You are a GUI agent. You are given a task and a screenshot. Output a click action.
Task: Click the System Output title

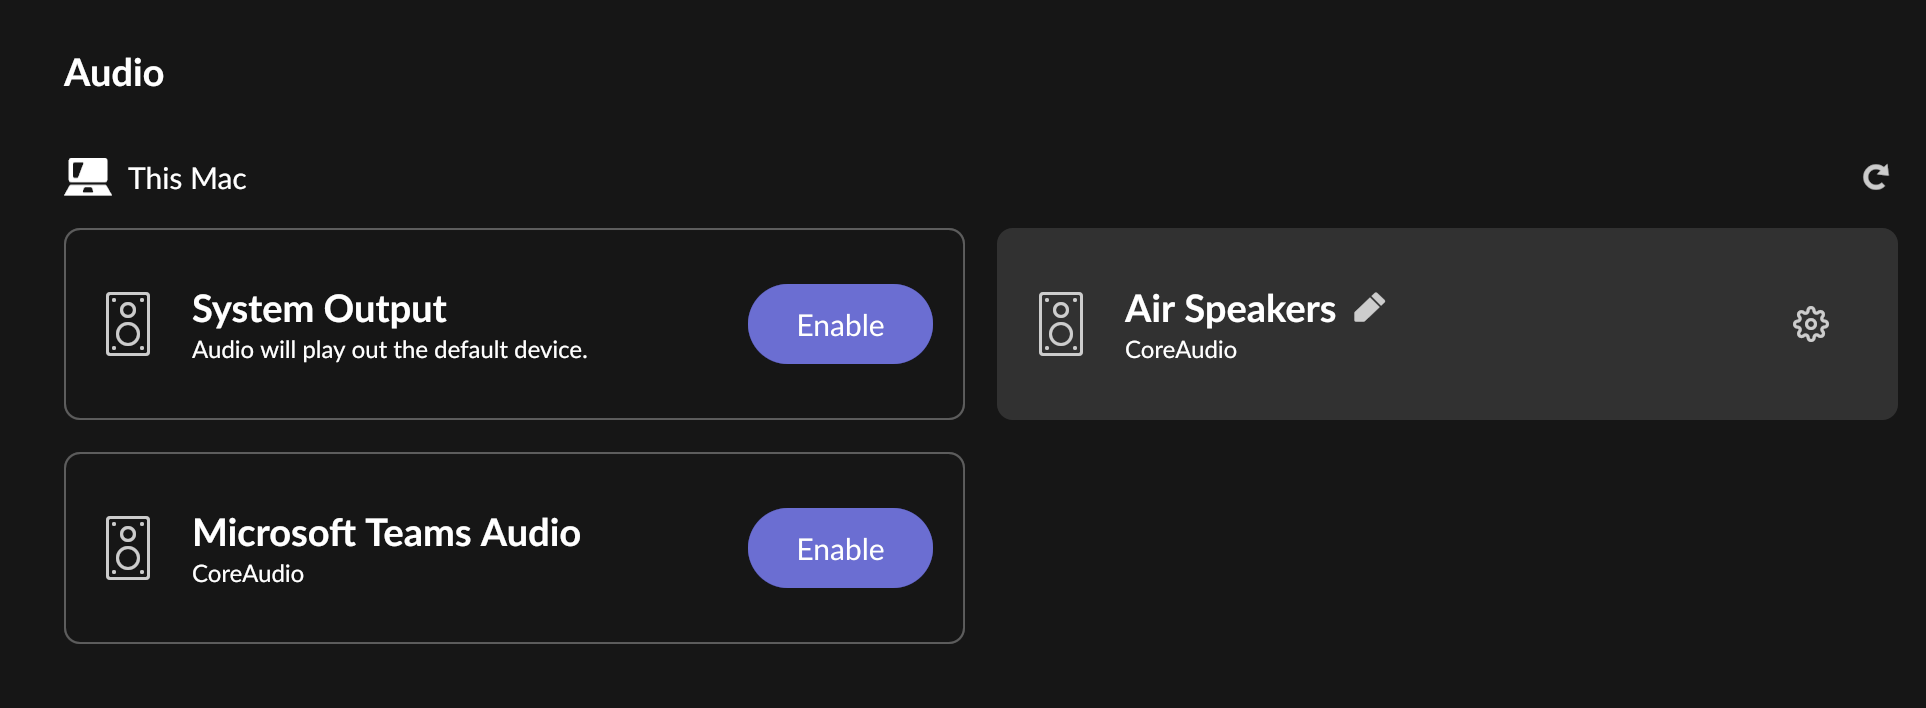(x=319, y=309)
